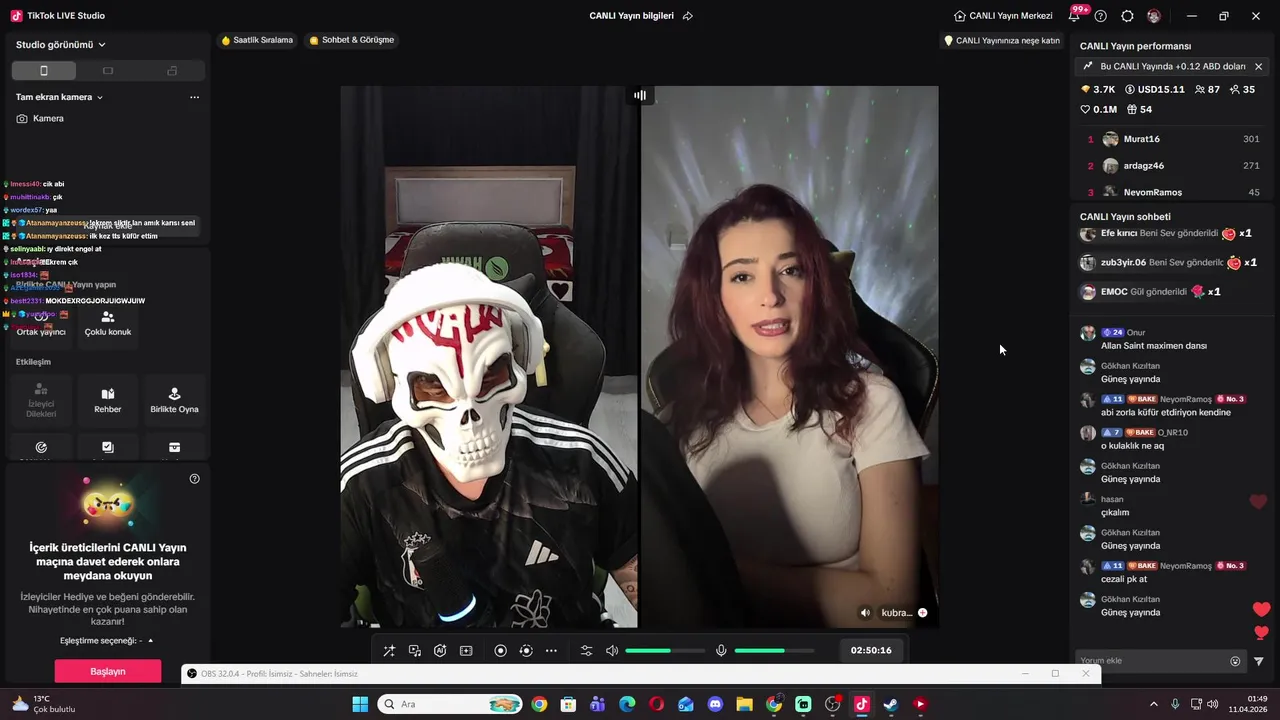
Task: Click the USD15.11 earnings stat
Action: point(1155,89)
